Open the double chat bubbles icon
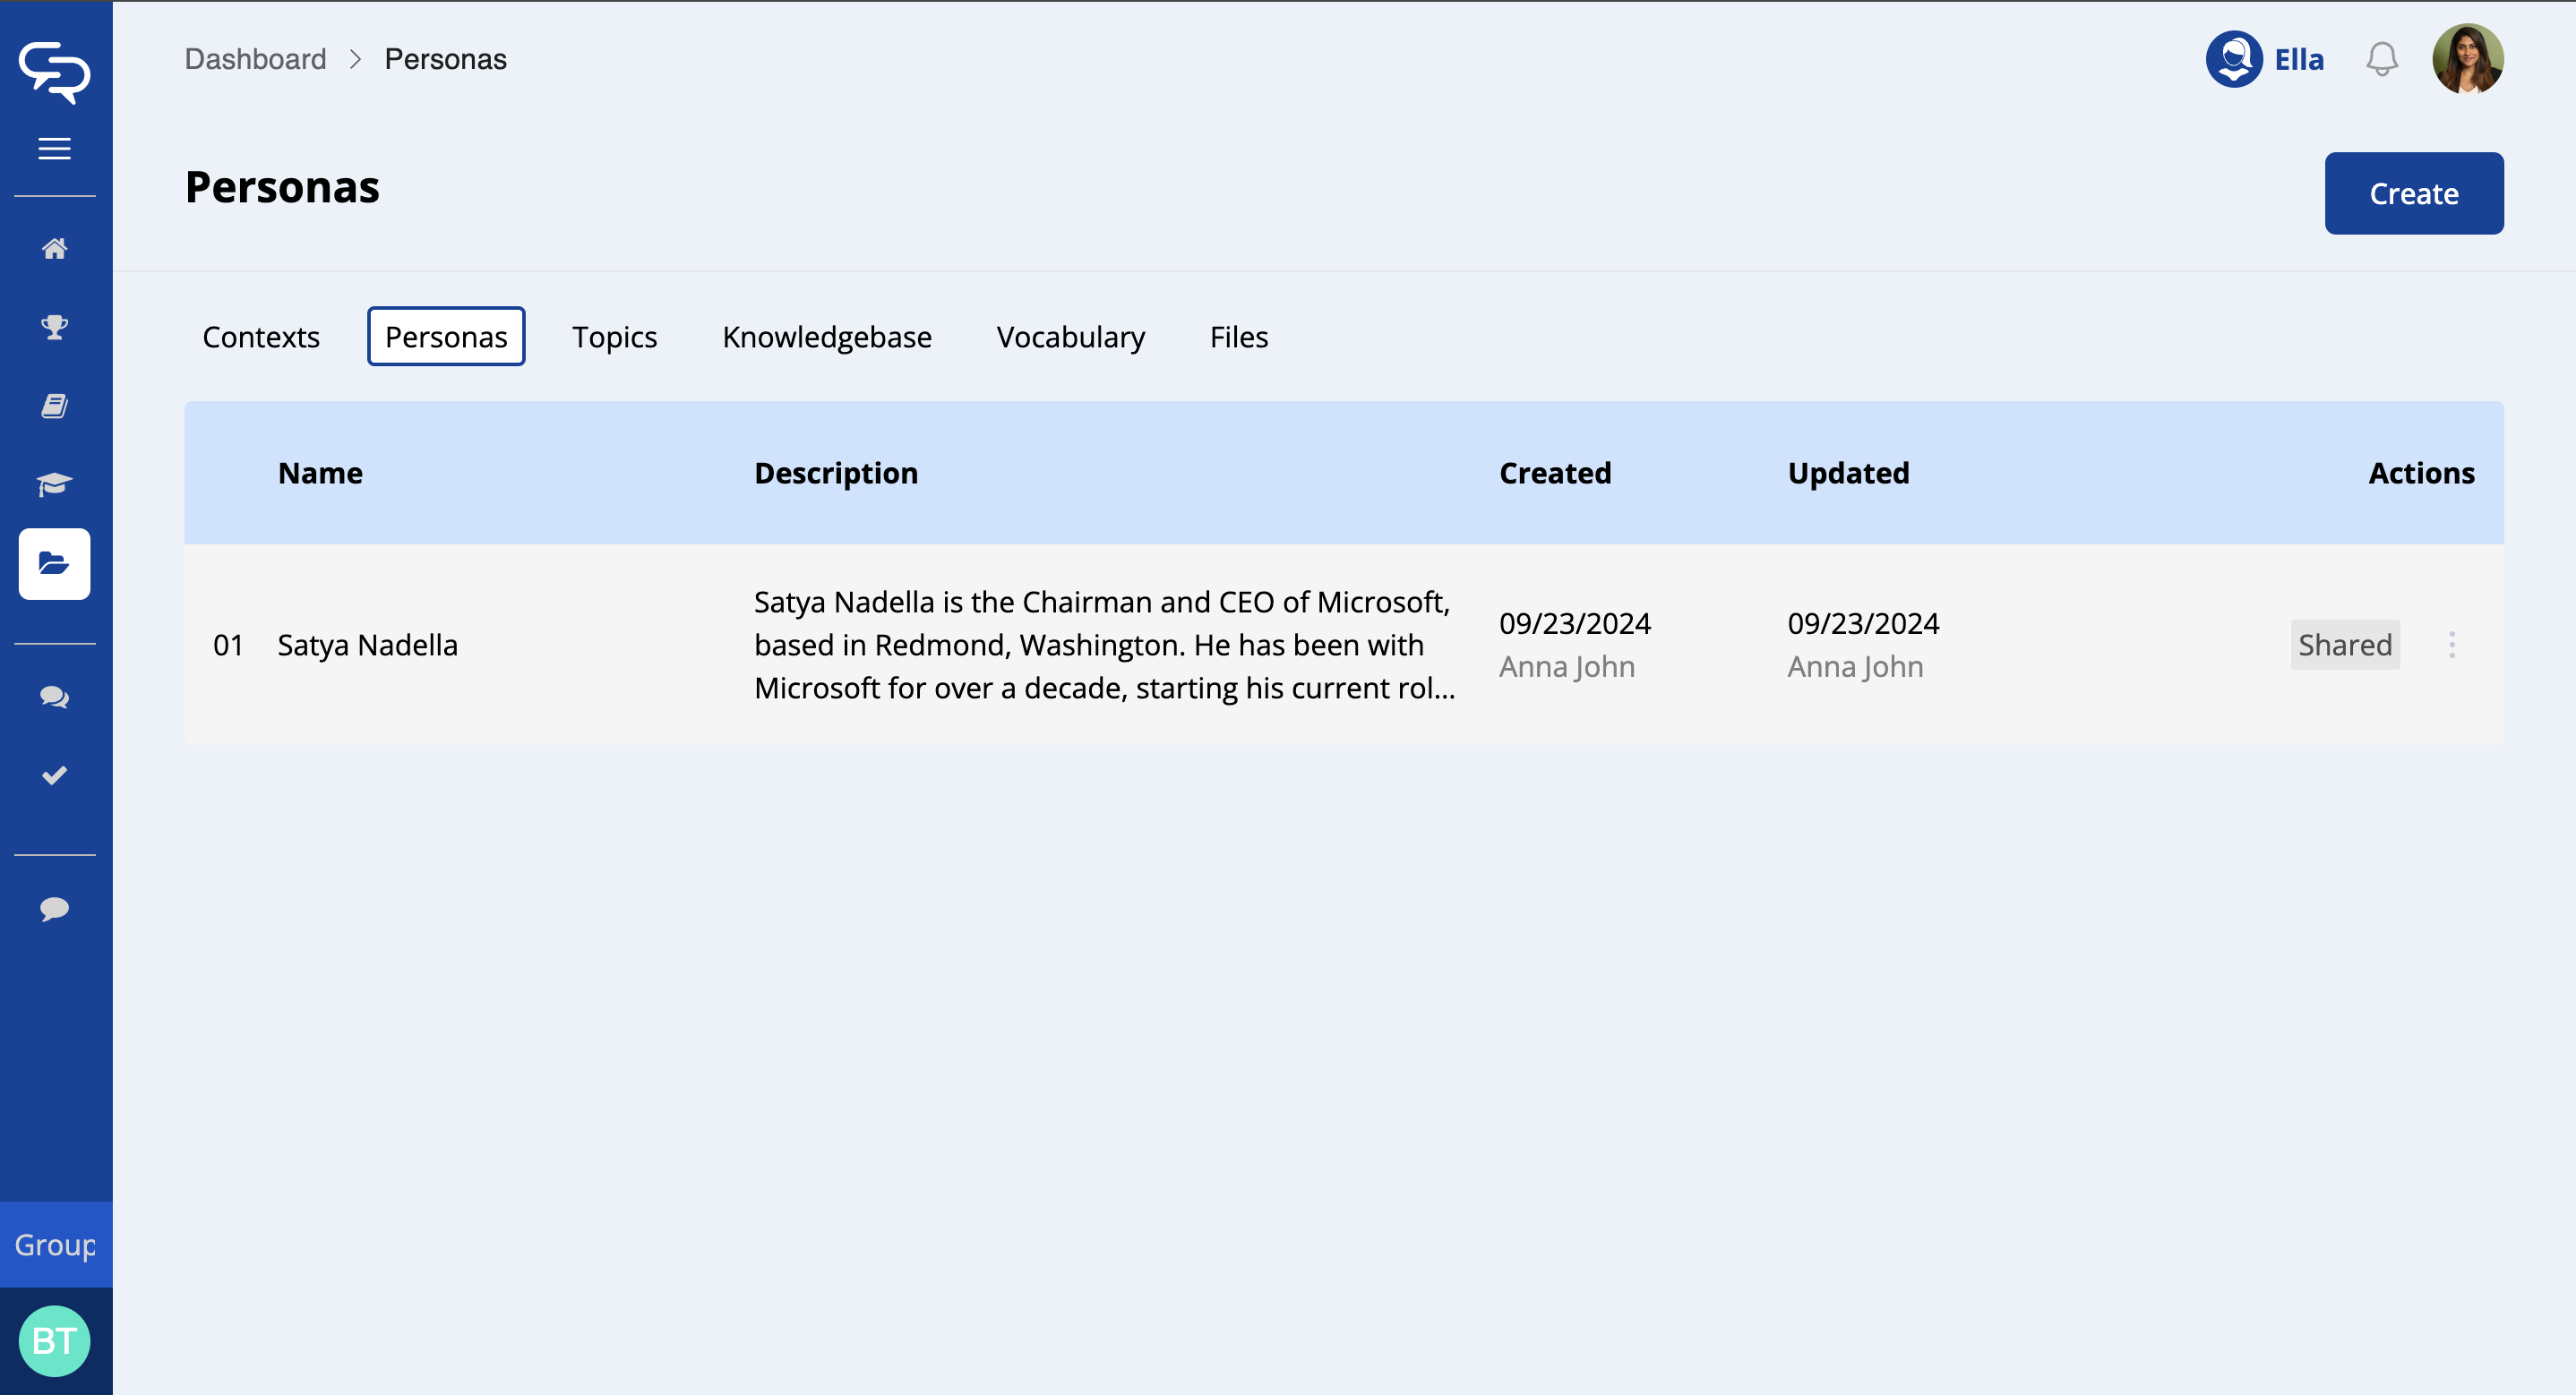The image size is (2576, 1395). pos(54,697)
